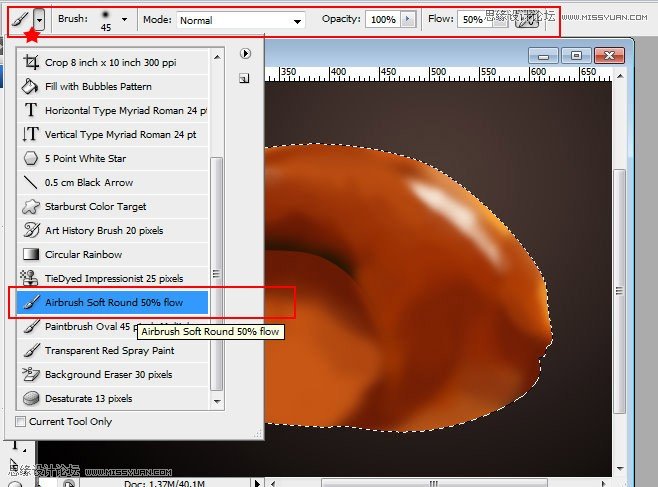Choose Transparent Red Spray Paint preset
Image resolution: width=658 pixels, height=487 pixels.
click(x=110, y=350)
